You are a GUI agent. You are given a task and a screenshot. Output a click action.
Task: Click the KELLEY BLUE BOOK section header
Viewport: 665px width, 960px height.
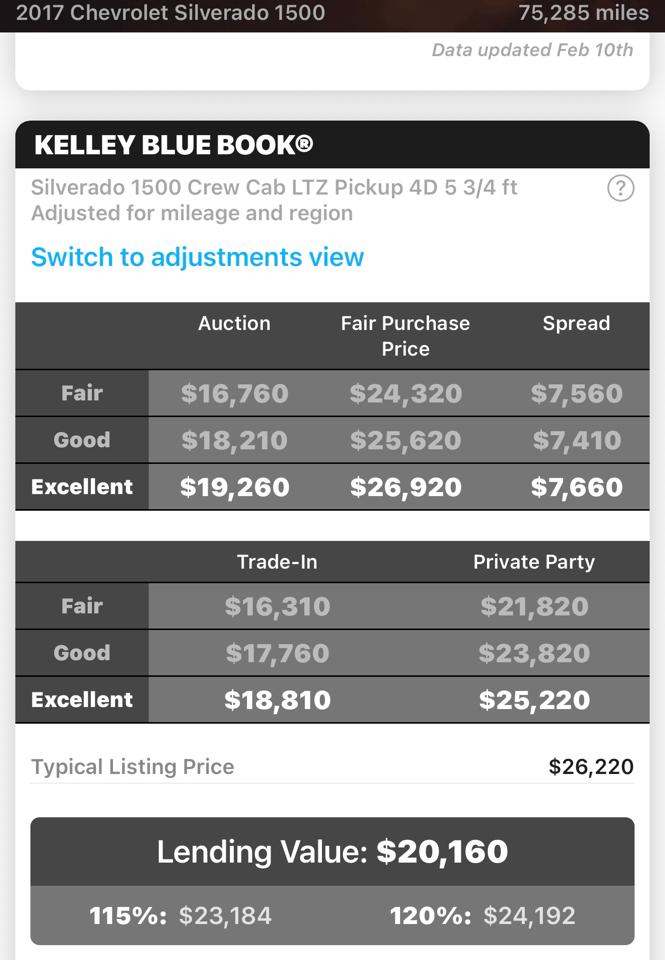pyautogui.click(x=174, y=145)
